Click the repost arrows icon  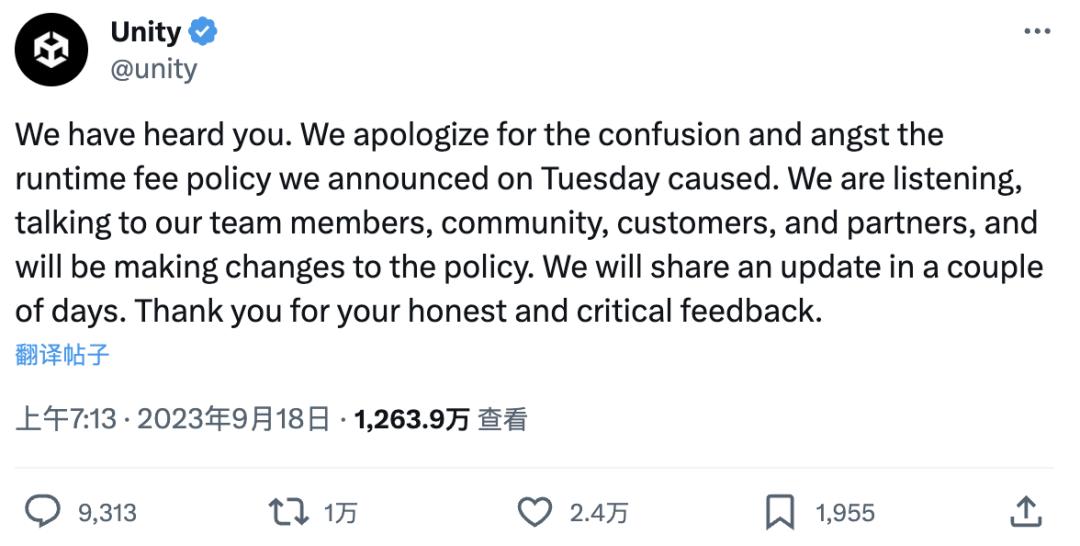point(288,513)
